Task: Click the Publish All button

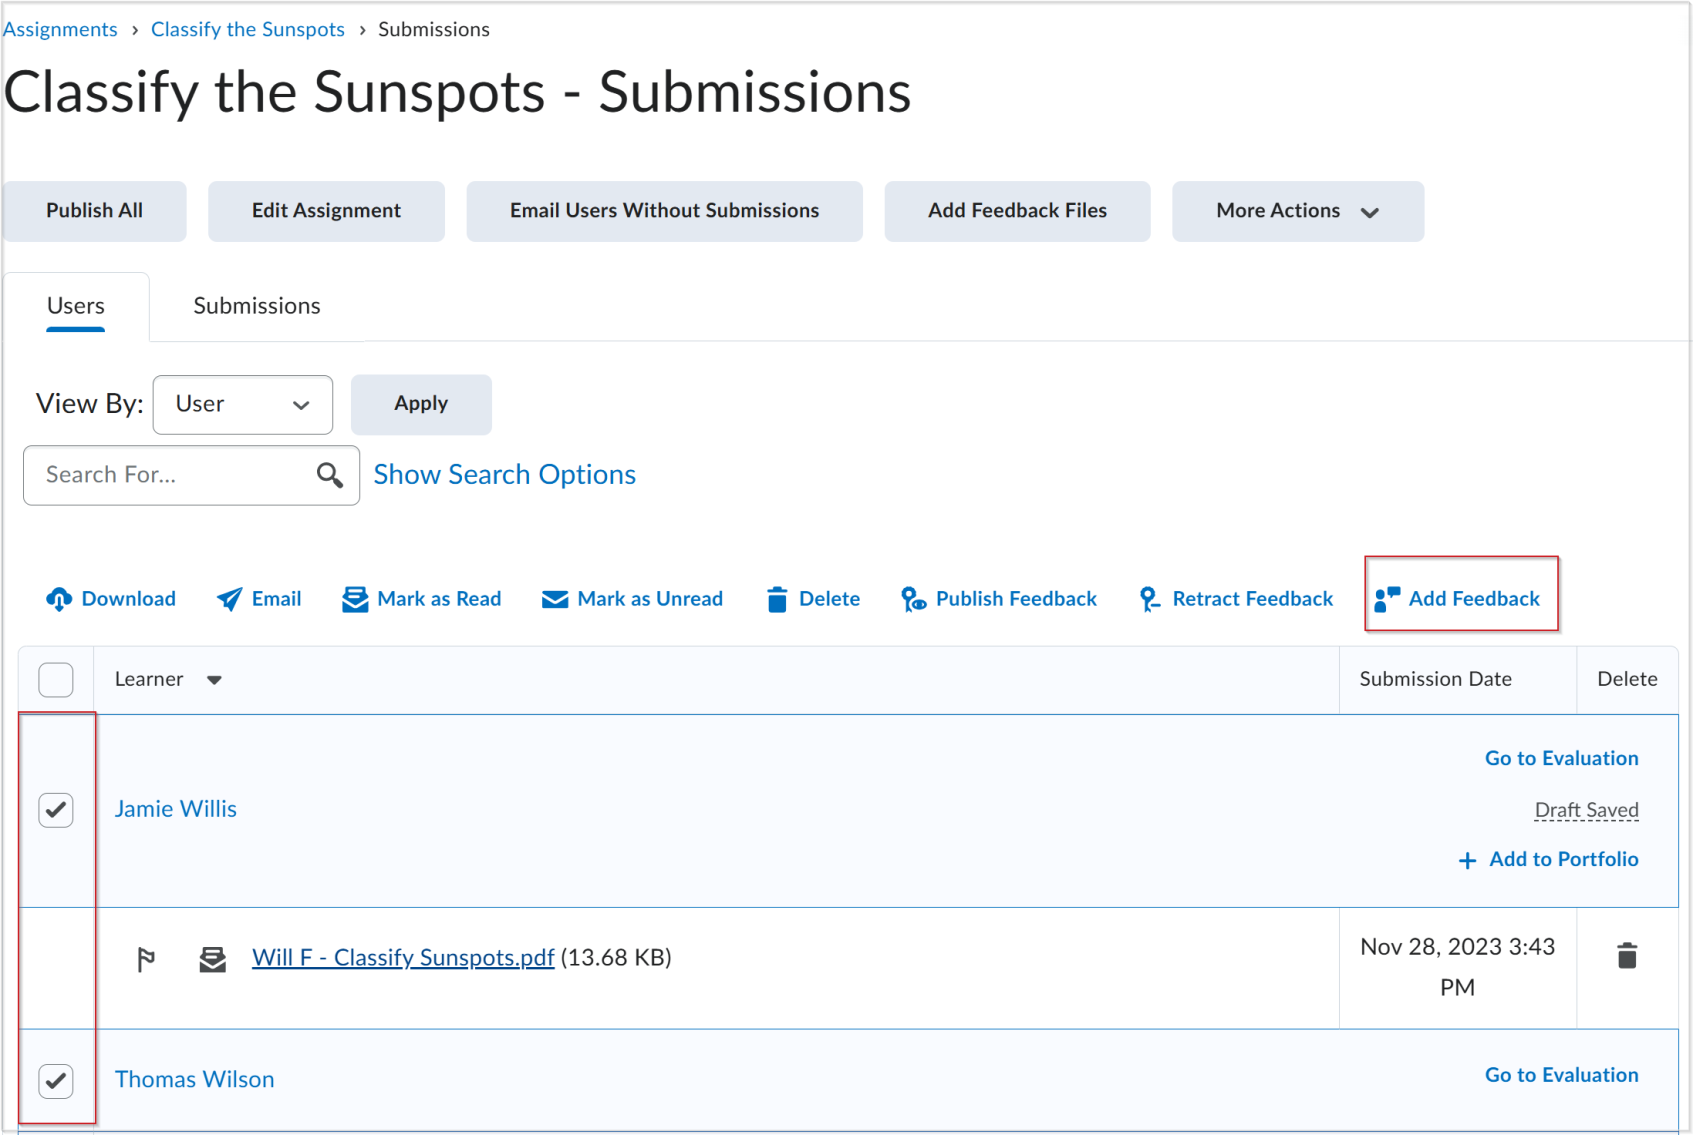Action: [94, 211]
